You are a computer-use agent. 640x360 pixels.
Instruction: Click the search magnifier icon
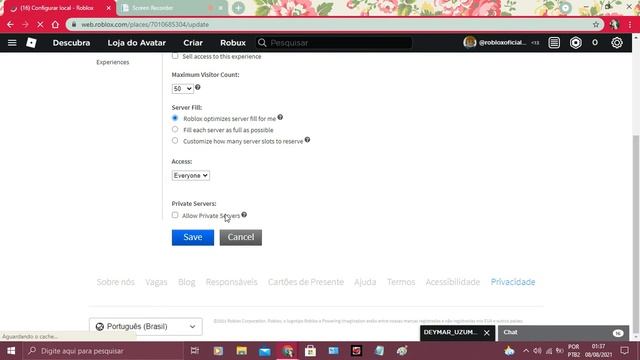262,42
